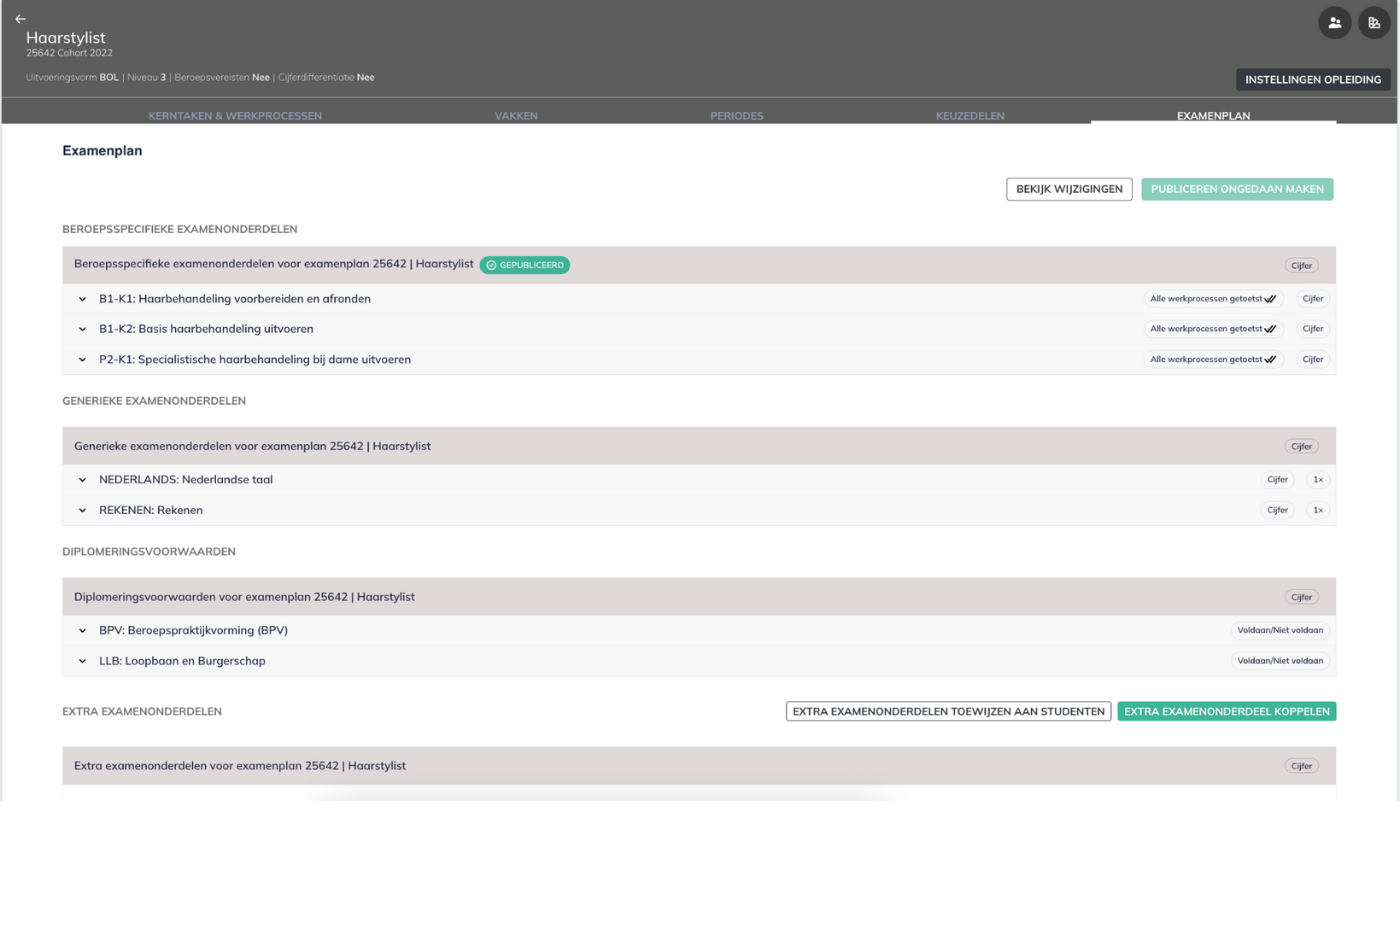The image size is (1400, 940).
Task: Click Cijfer chip on REKENEN row
Action: (x=1277, y=510)
